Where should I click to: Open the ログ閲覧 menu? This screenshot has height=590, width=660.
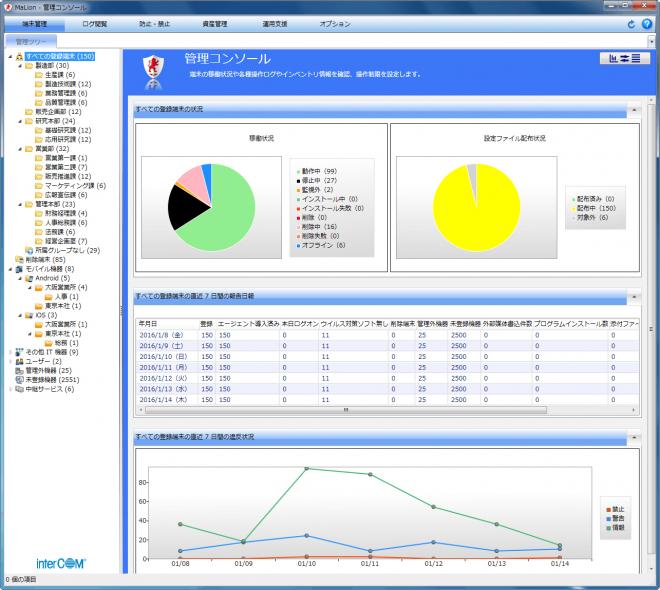coord(97,22)
